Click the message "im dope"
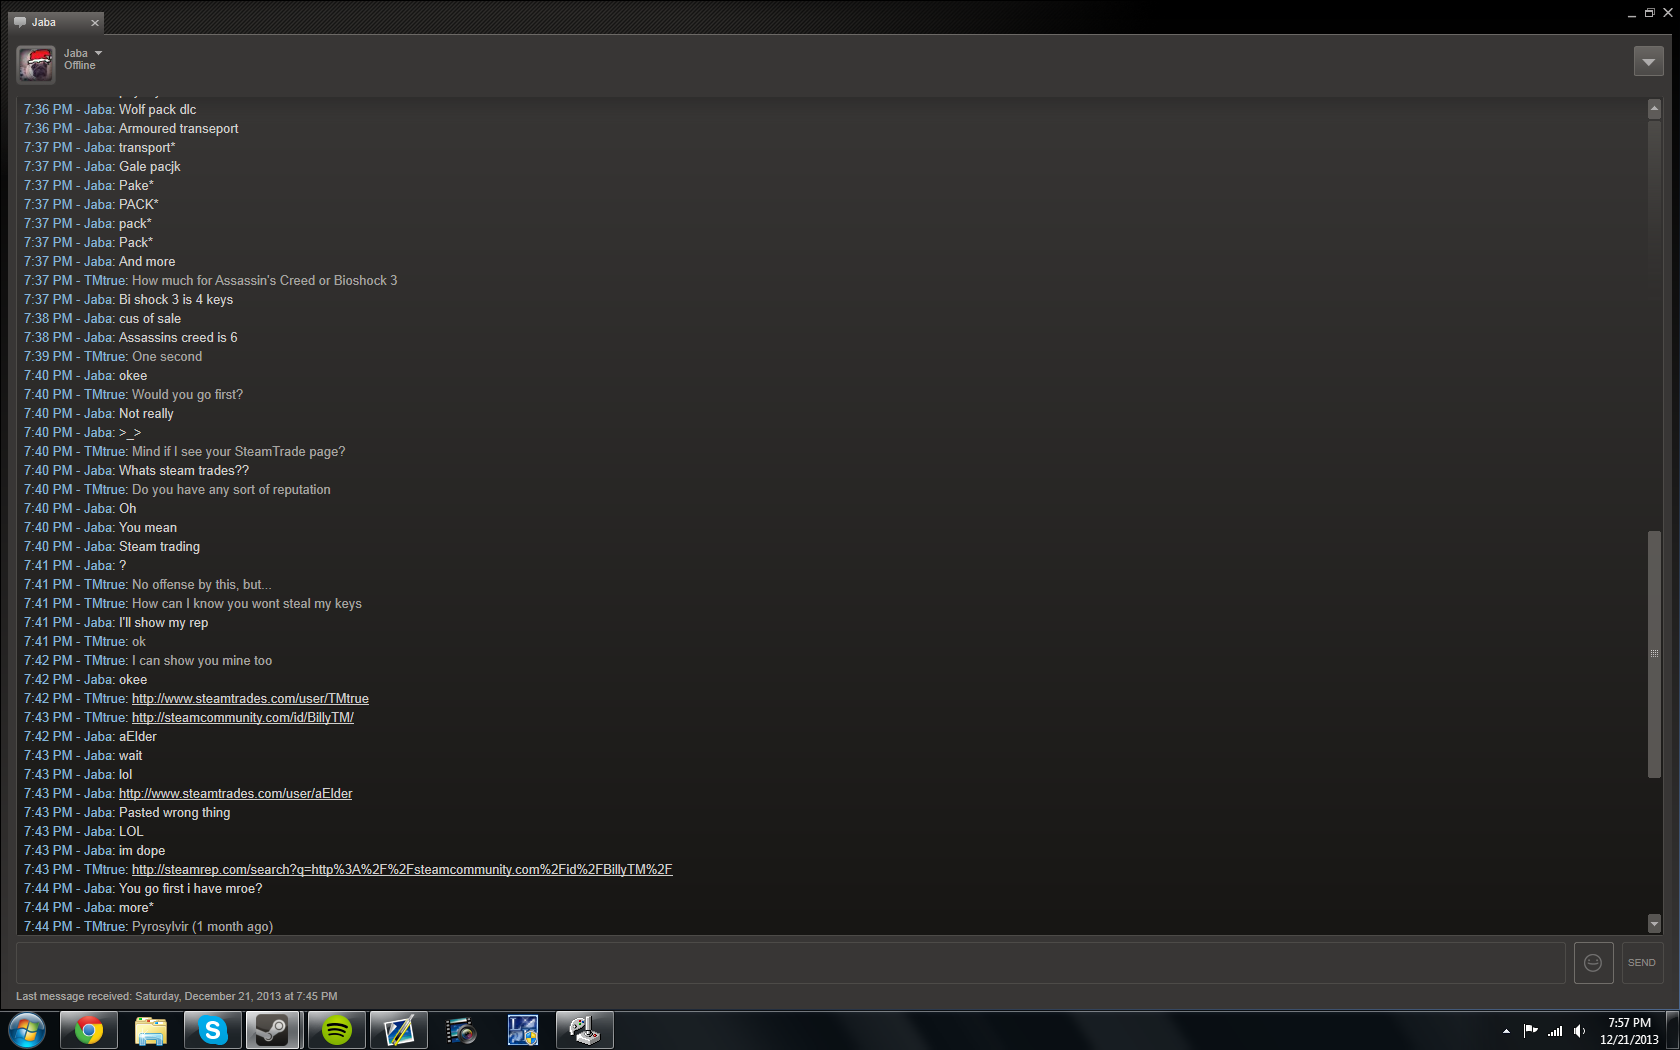 (141, 851)
